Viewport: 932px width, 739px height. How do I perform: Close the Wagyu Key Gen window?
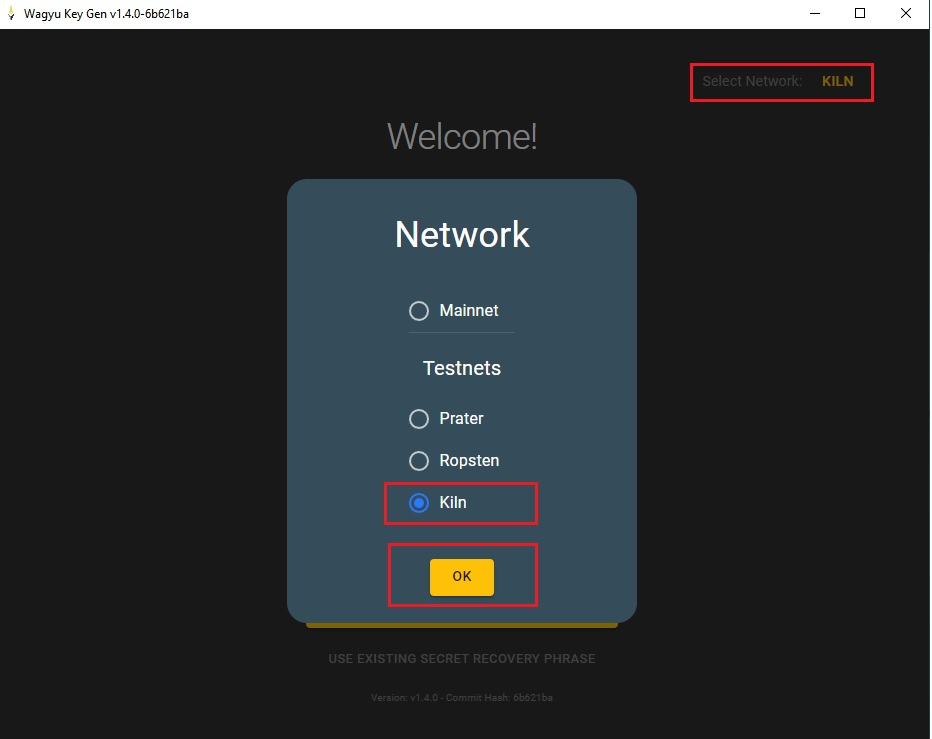(x=905, y=13)
